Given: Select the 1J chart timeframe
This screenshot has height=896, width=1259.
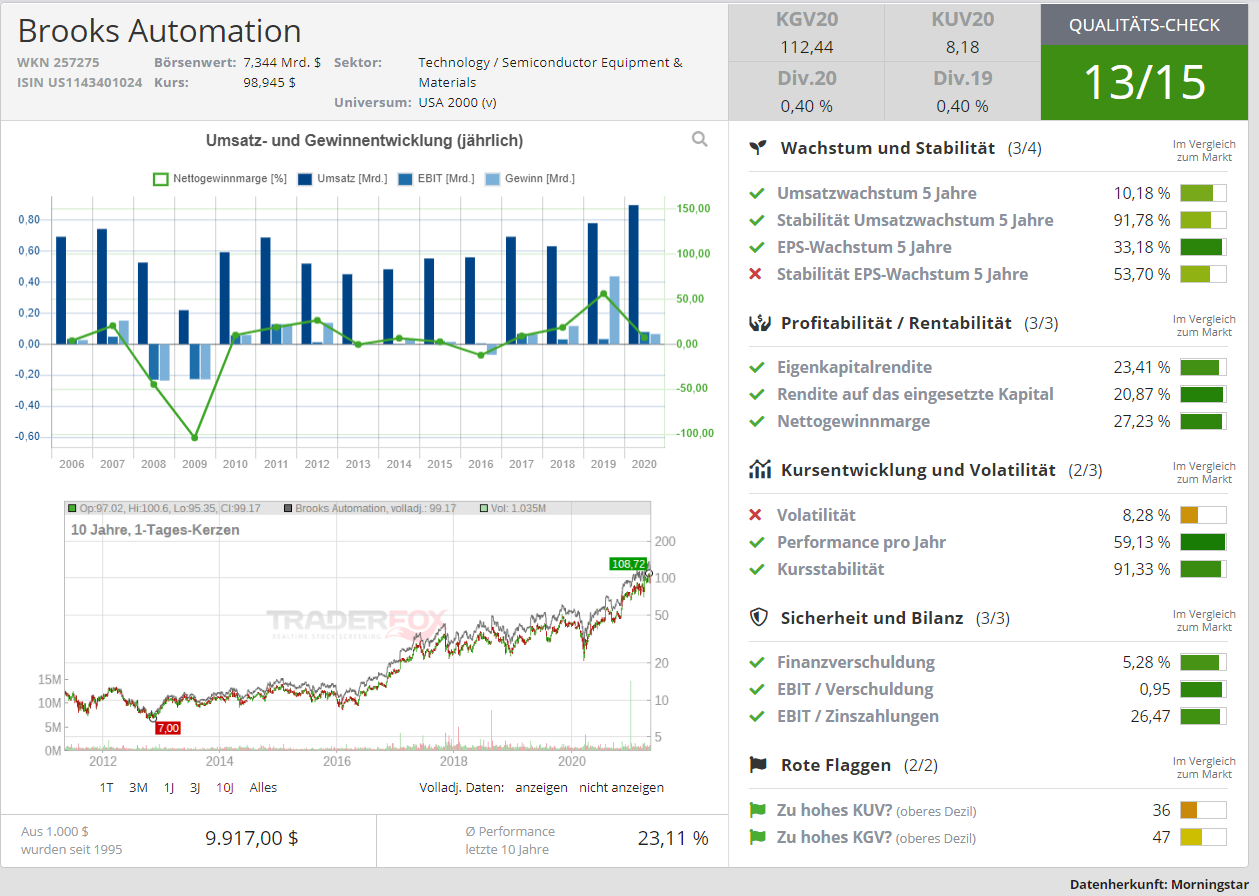Looking at the screenshot, I should [169, 788].
